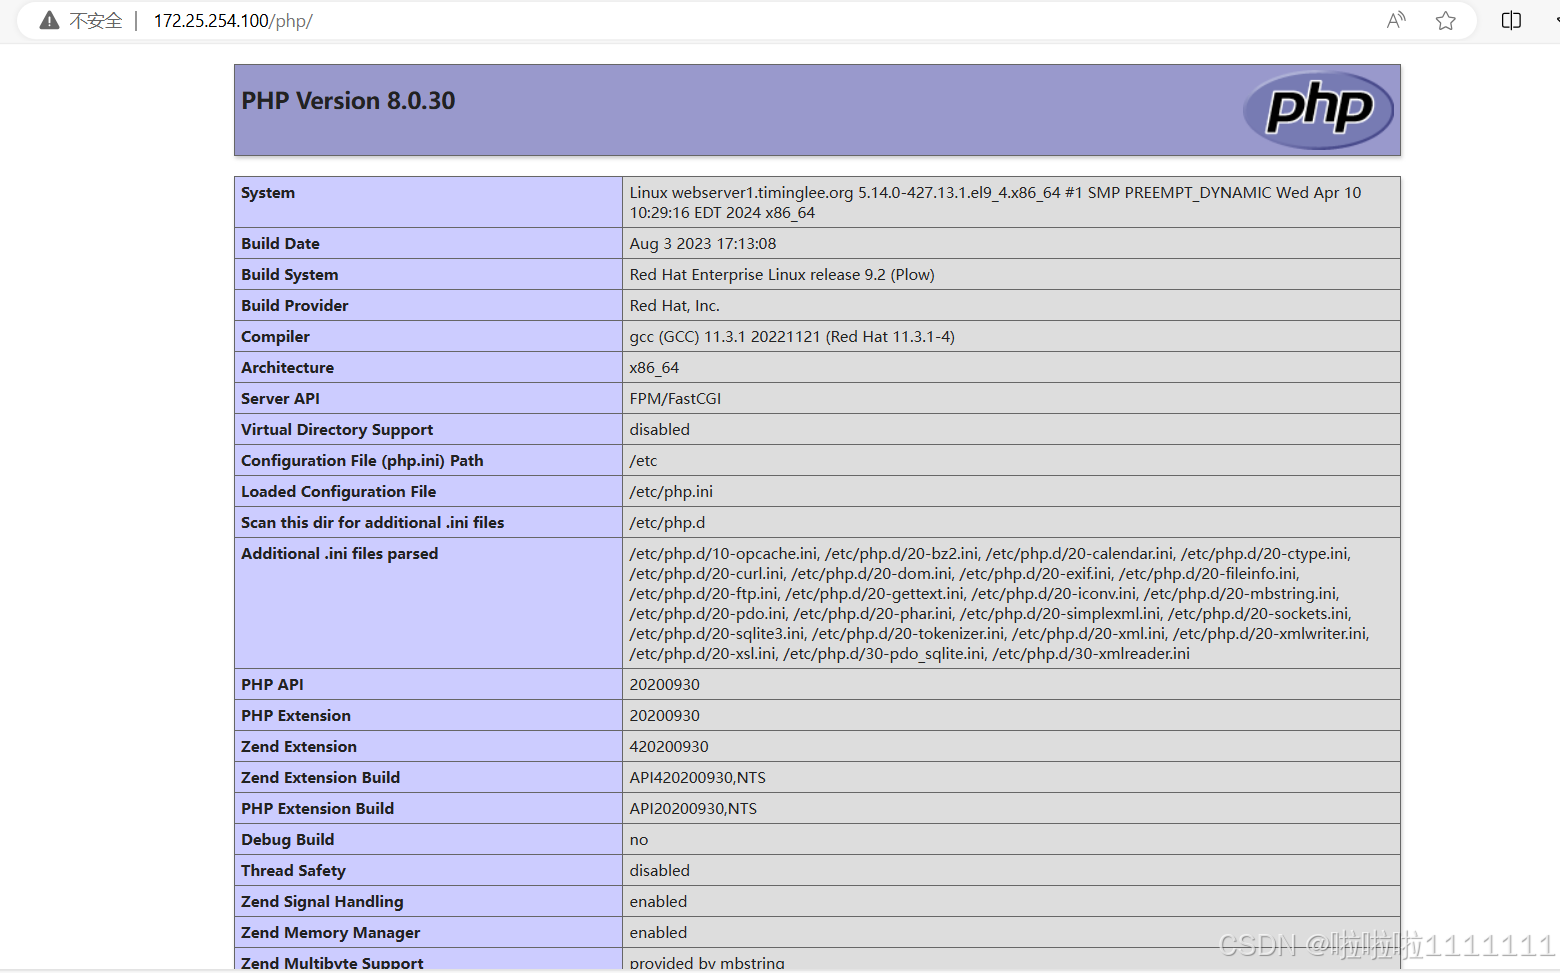This screenshot has width=1560, height=973.
Task: Click Additional .ini files parsed label
Action: [x=339, y=554]
